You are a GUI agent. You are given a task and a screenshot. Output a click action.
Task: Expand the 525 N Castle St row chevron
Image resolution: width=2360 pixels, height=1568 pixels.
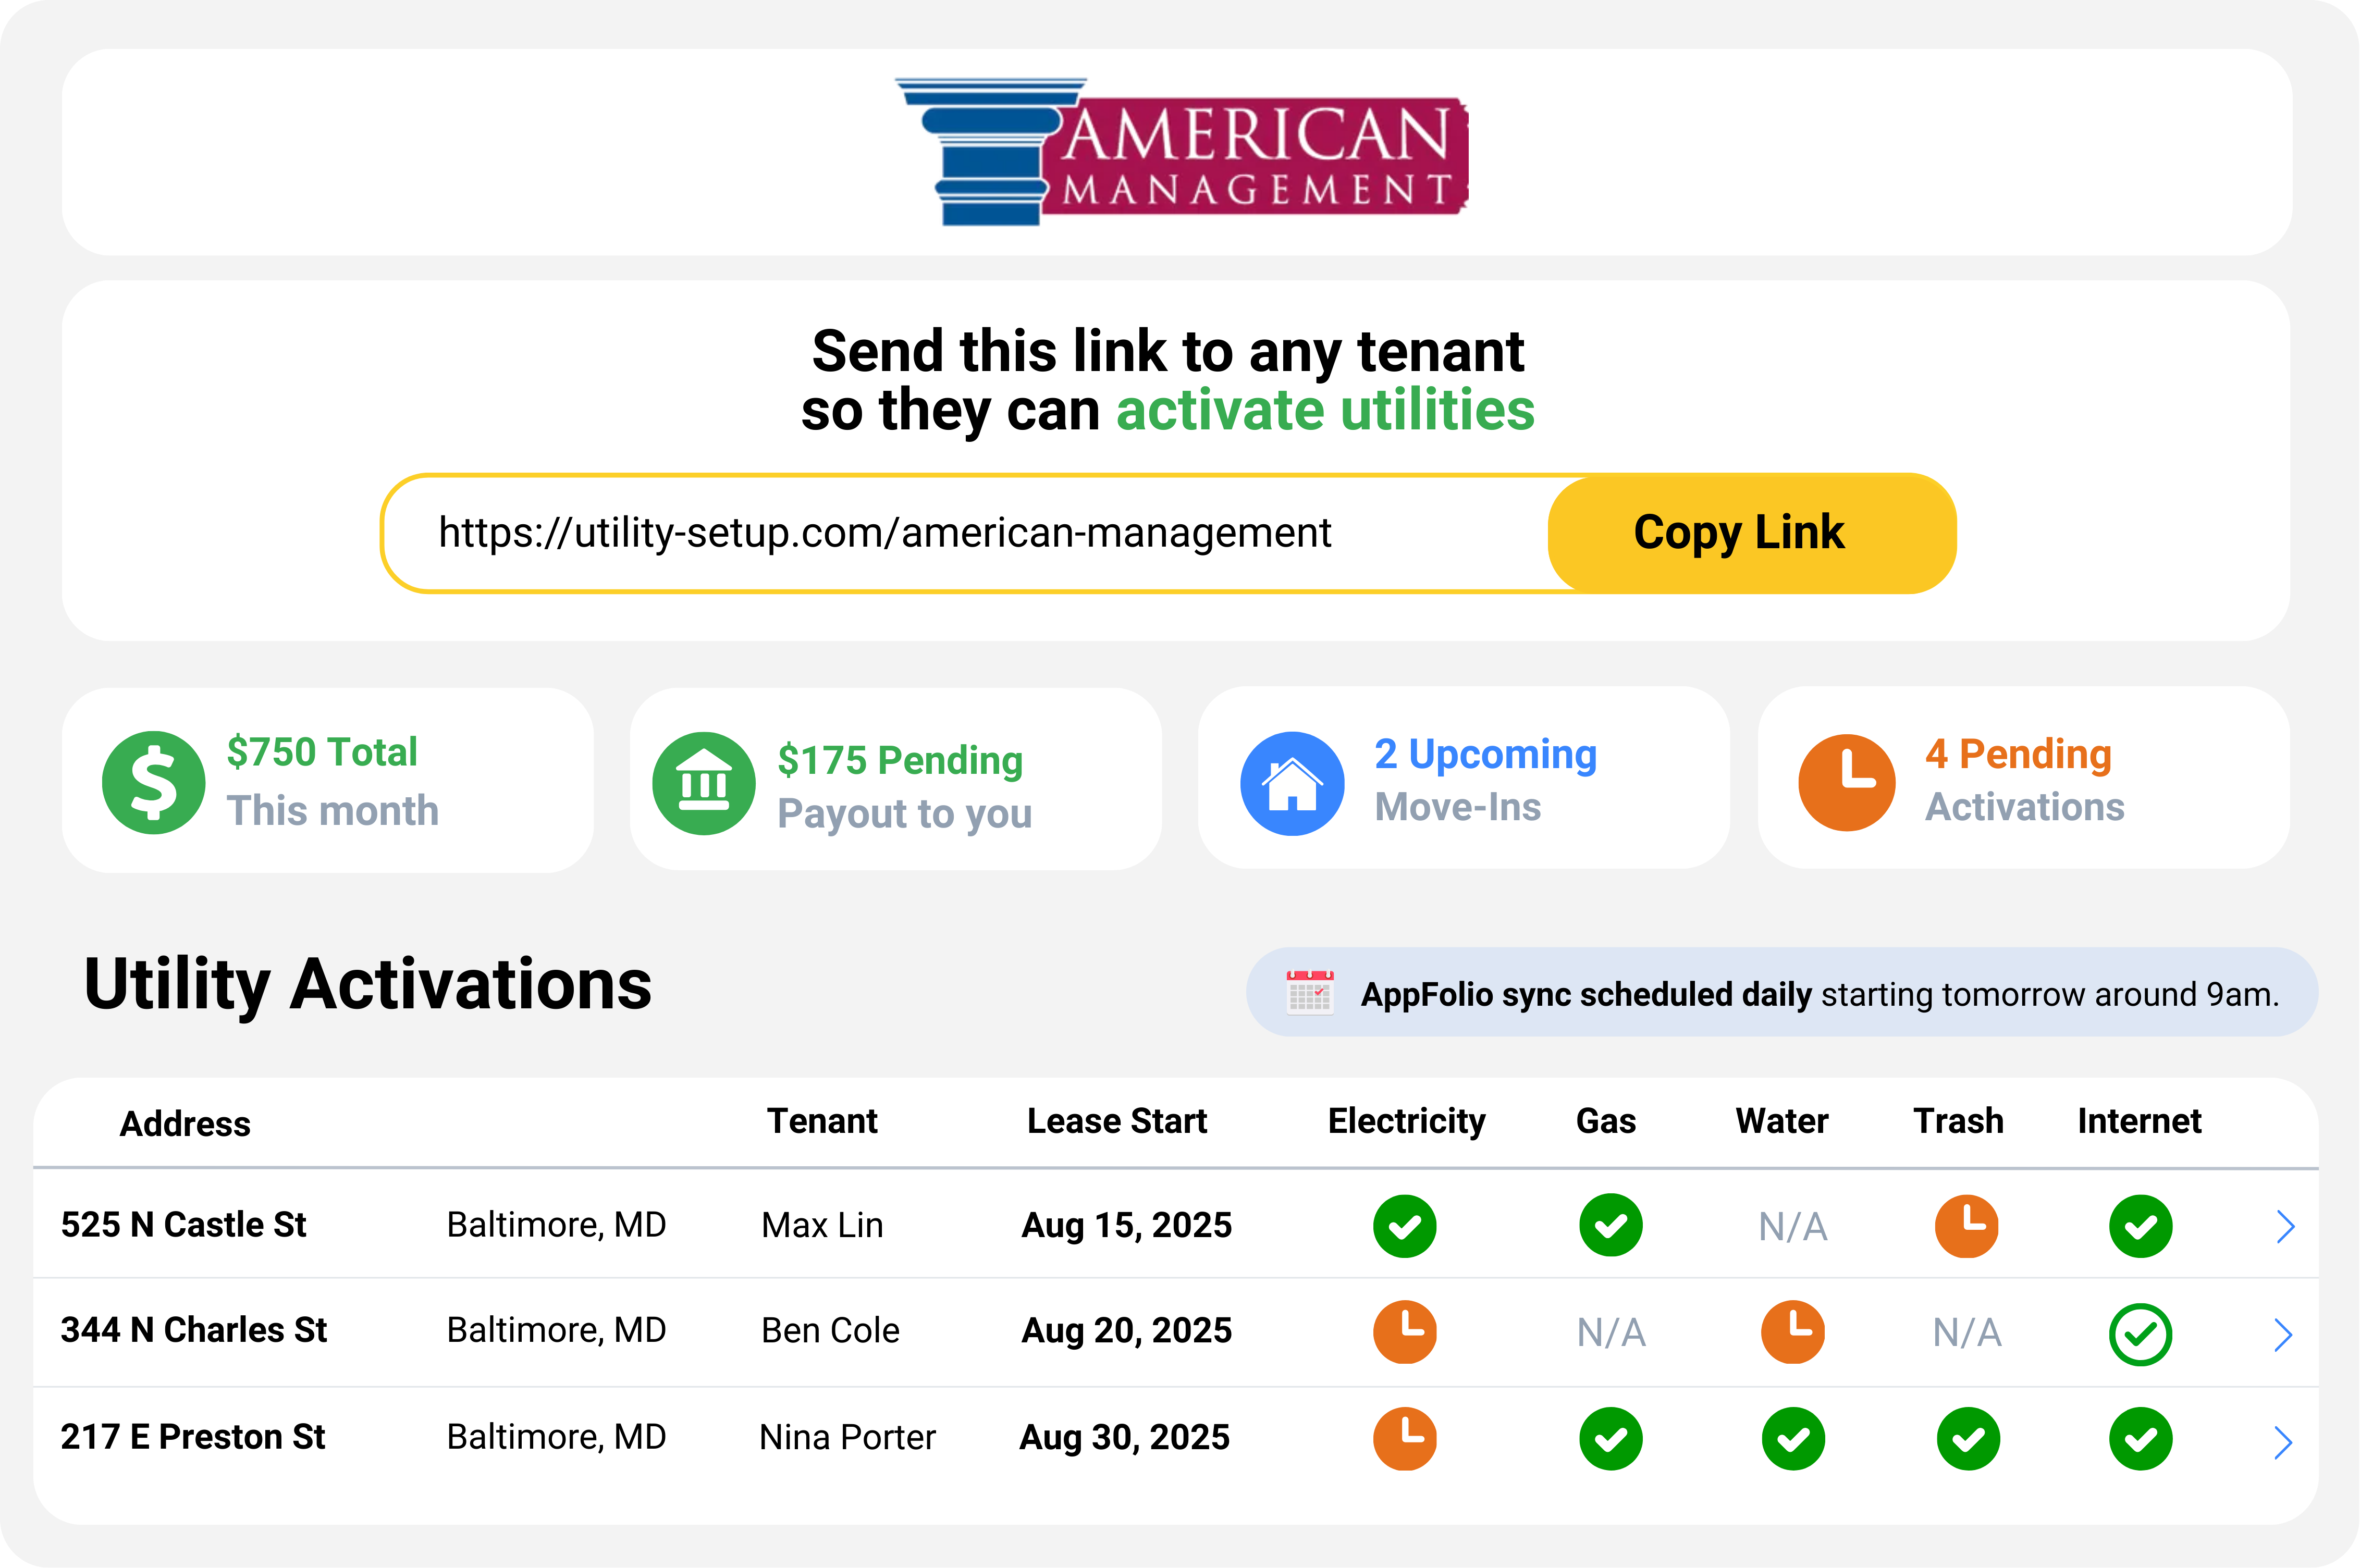coord(2285,1226)
